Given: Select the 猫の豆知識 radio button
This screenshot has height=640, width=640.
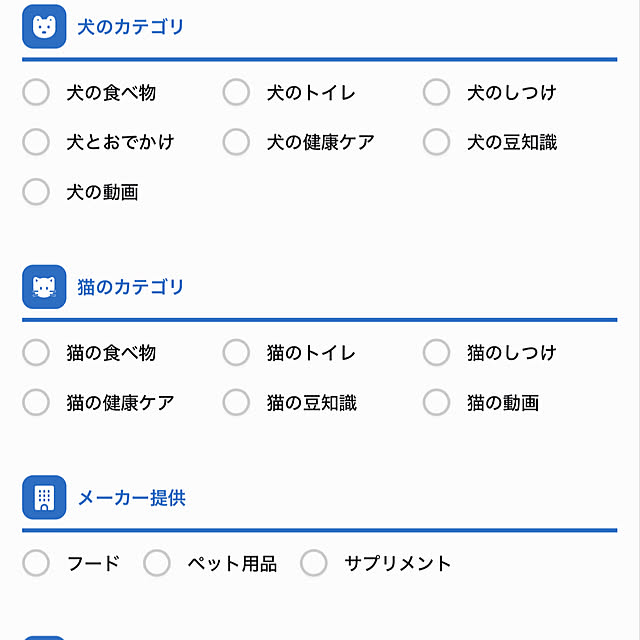Looking at the screenshot, I should 236,403.
